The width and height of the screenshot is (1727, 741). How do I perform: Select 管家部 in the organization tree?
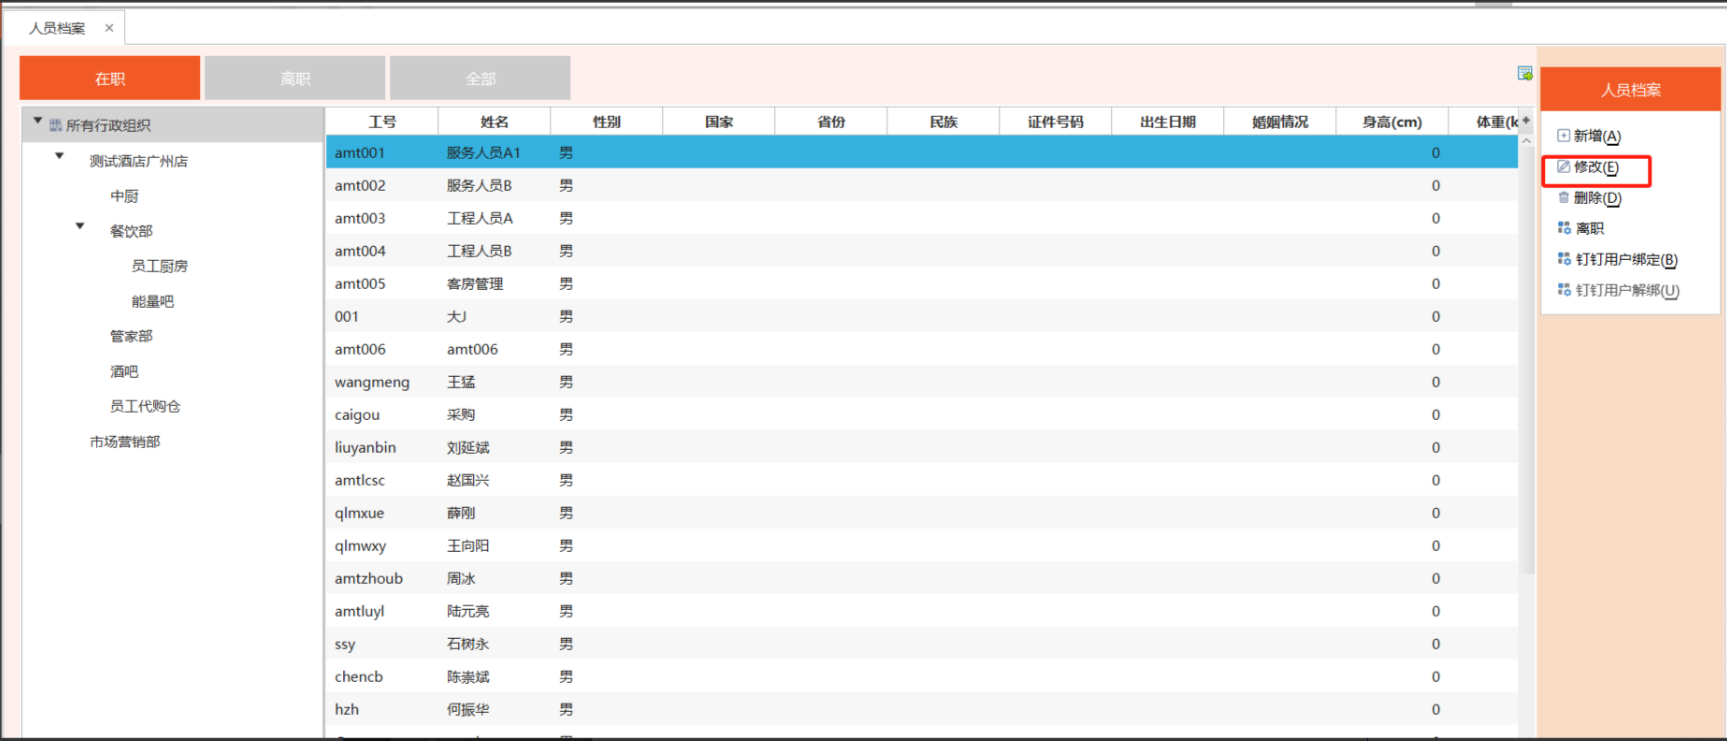click(x=131, y=336)
